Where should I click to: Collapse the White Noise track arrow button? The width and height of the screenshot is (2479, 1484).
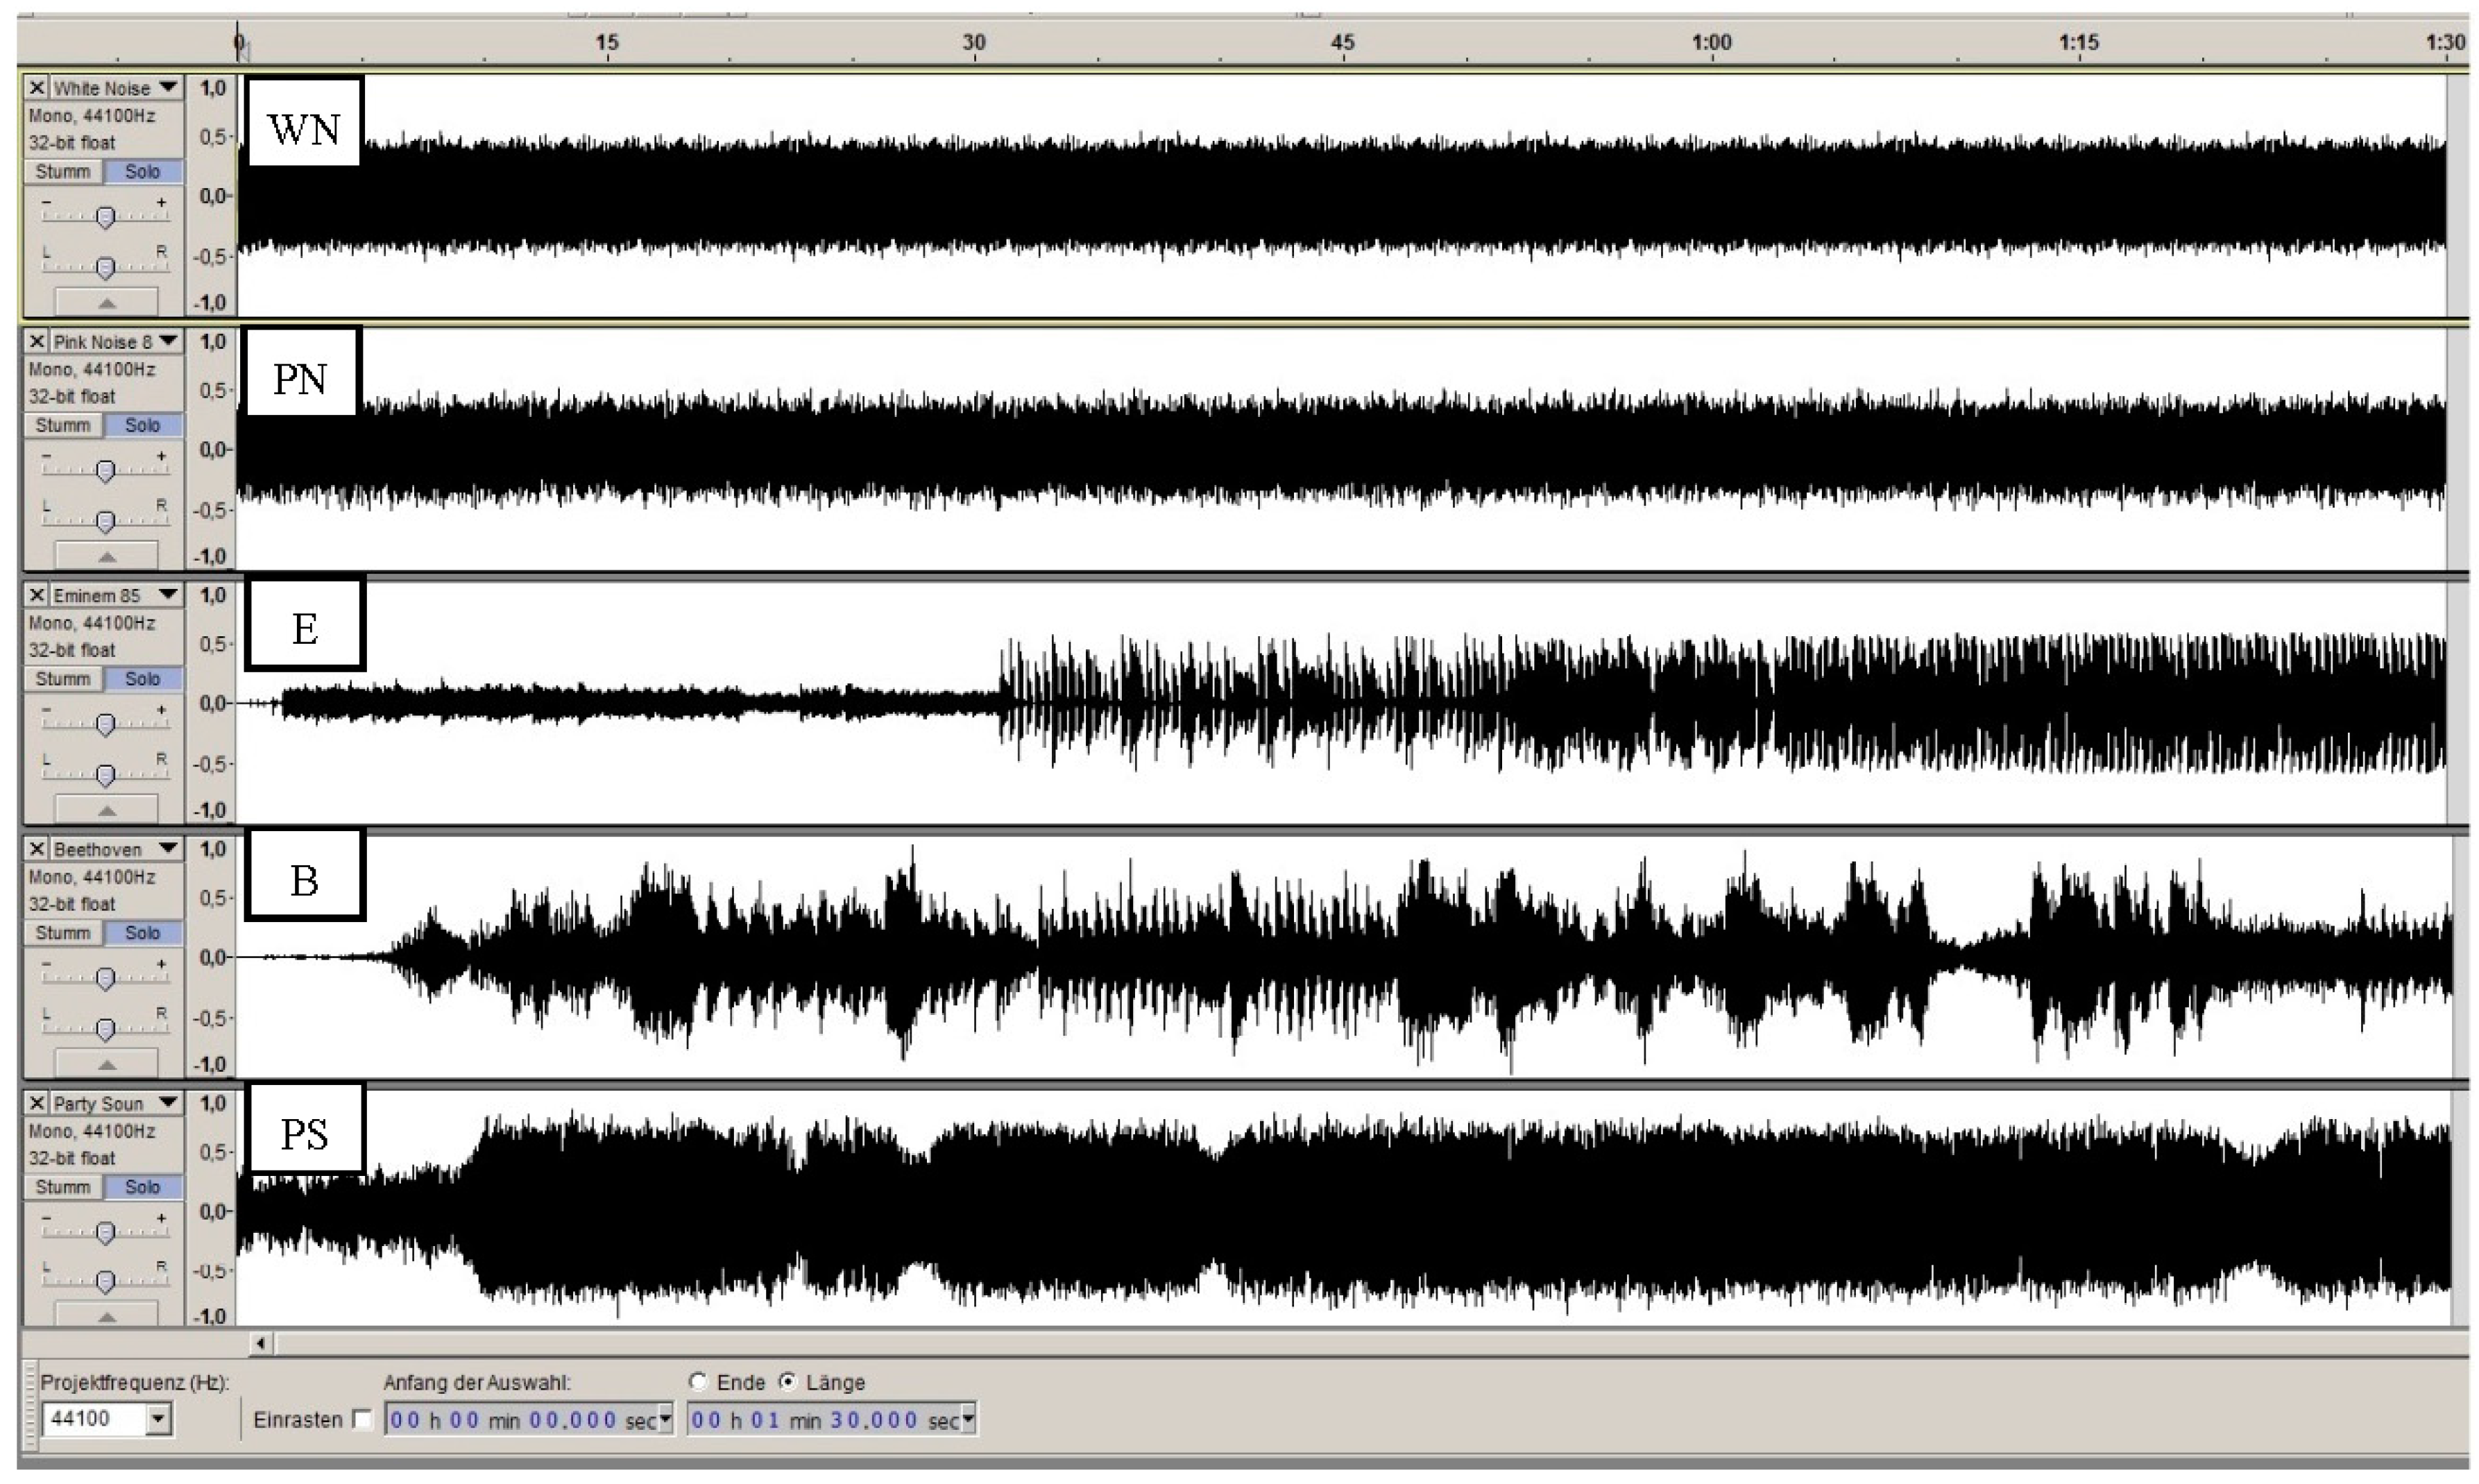[x=106, y=302]
